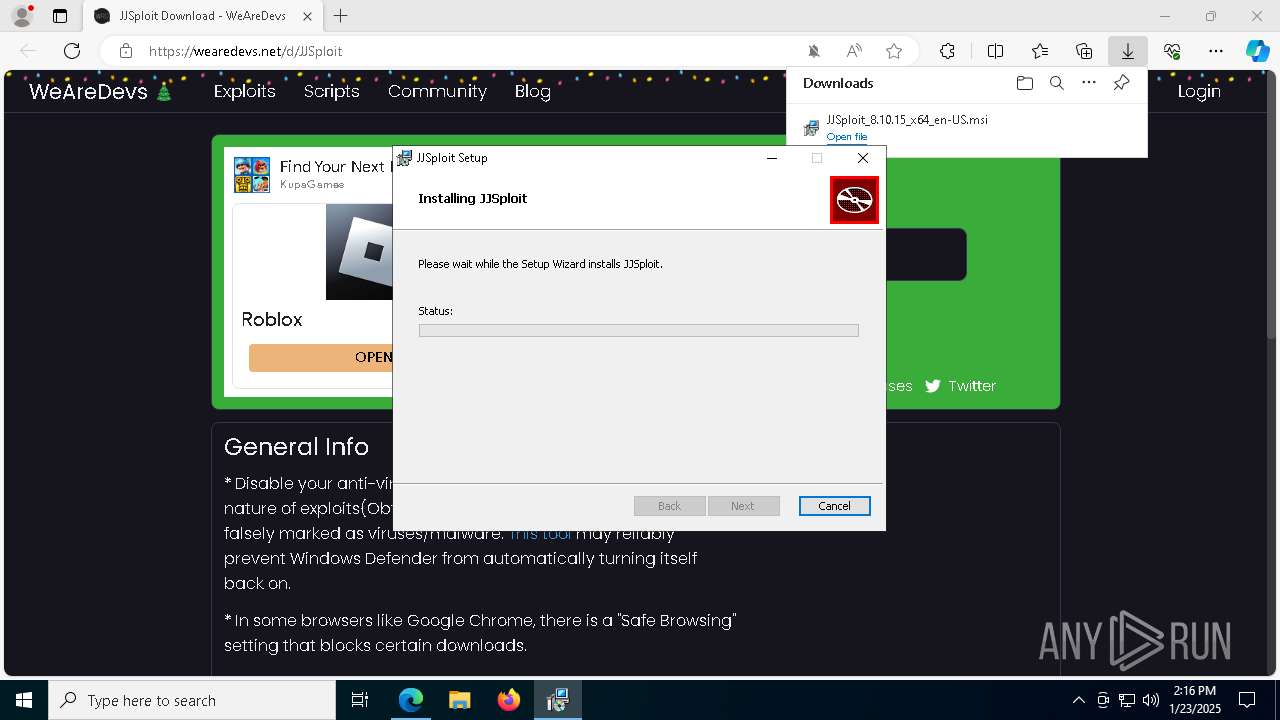Click the Roblox logo image in ad
The height and width of the screenshot is (720, 1280).
click(x=360, y=252)
